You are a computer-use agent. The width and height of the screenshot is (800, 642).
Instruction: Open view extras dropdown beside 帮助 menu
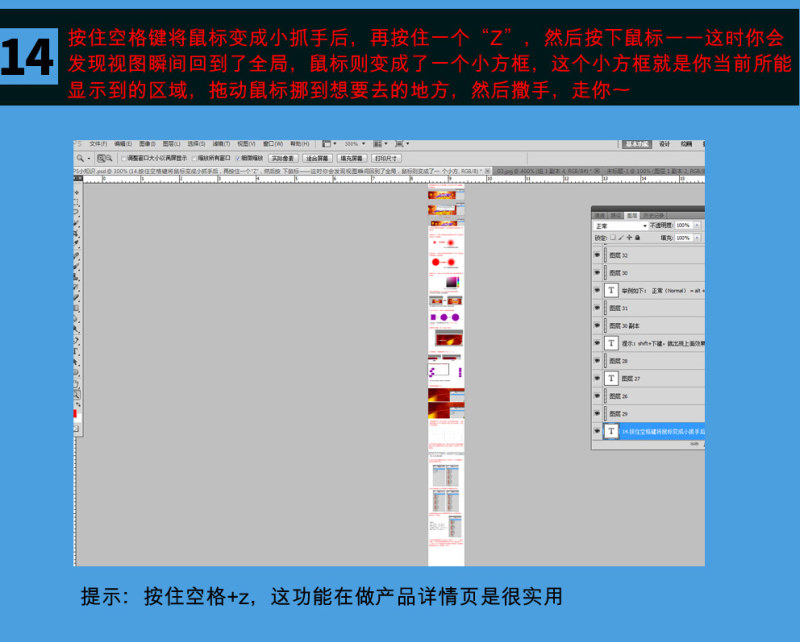[x=329, y=144]
